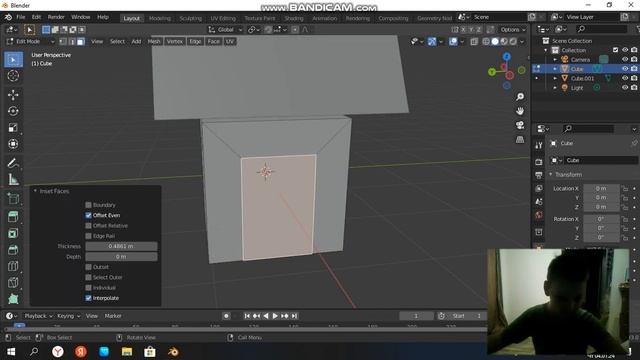Click the viewport zoom magnifier icon
640x360 pixels.
(x=520, y=97)
